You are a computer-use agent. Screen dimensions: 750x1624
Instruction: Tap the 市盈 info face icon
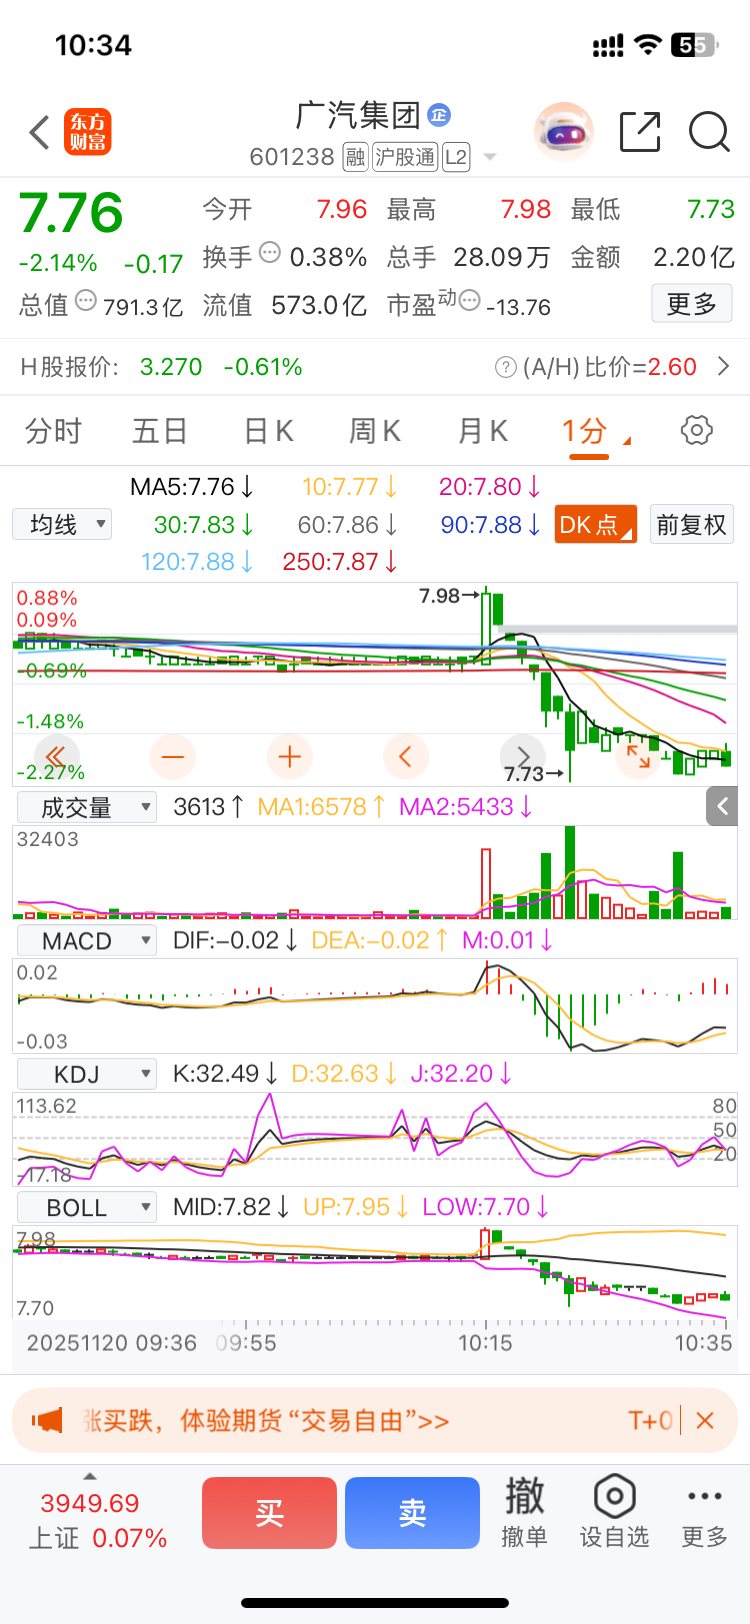click(x=470, y=300)
